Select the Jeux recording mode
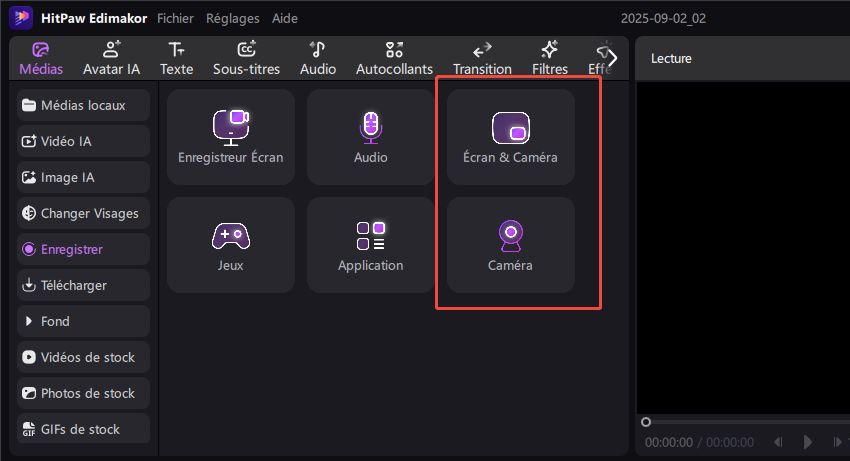The width and height of the screenshot is (850, 461). point(230,244)
